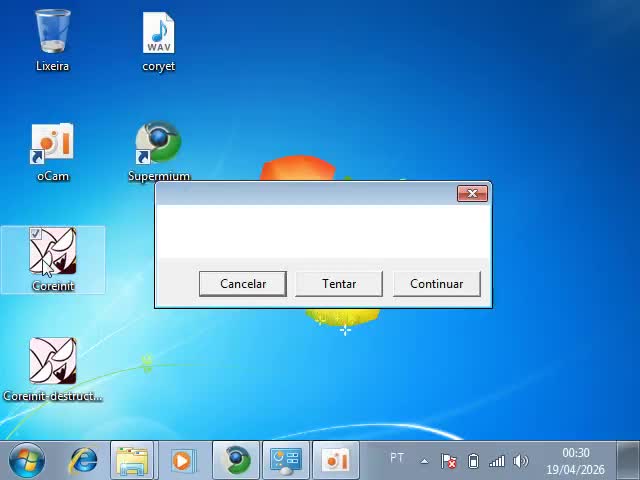Switch to oCam taskbar button
This screenshot has width=640, height=480.
click(x=336, y=460)
